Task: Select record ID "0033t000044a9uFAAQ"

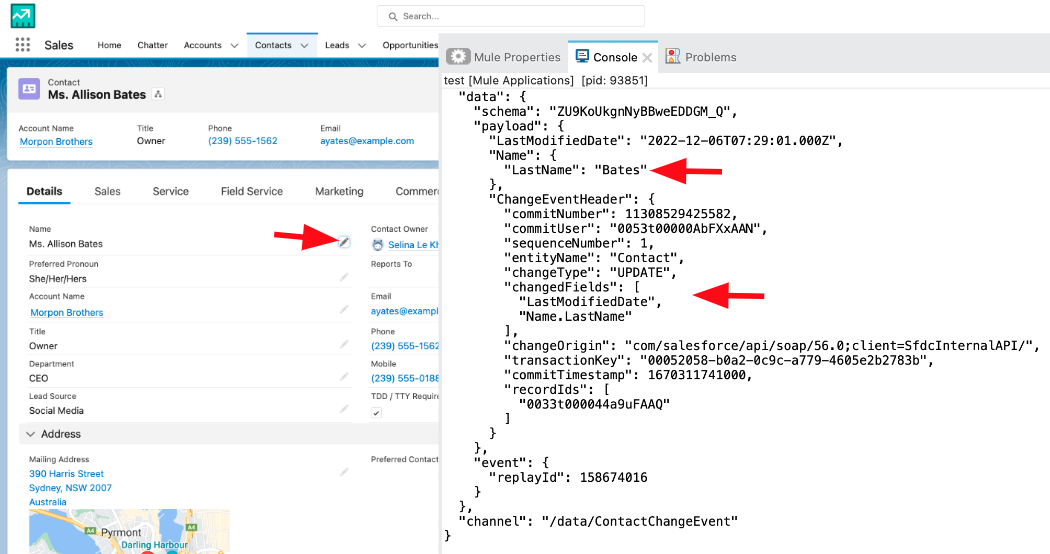Action: (594, 404)
